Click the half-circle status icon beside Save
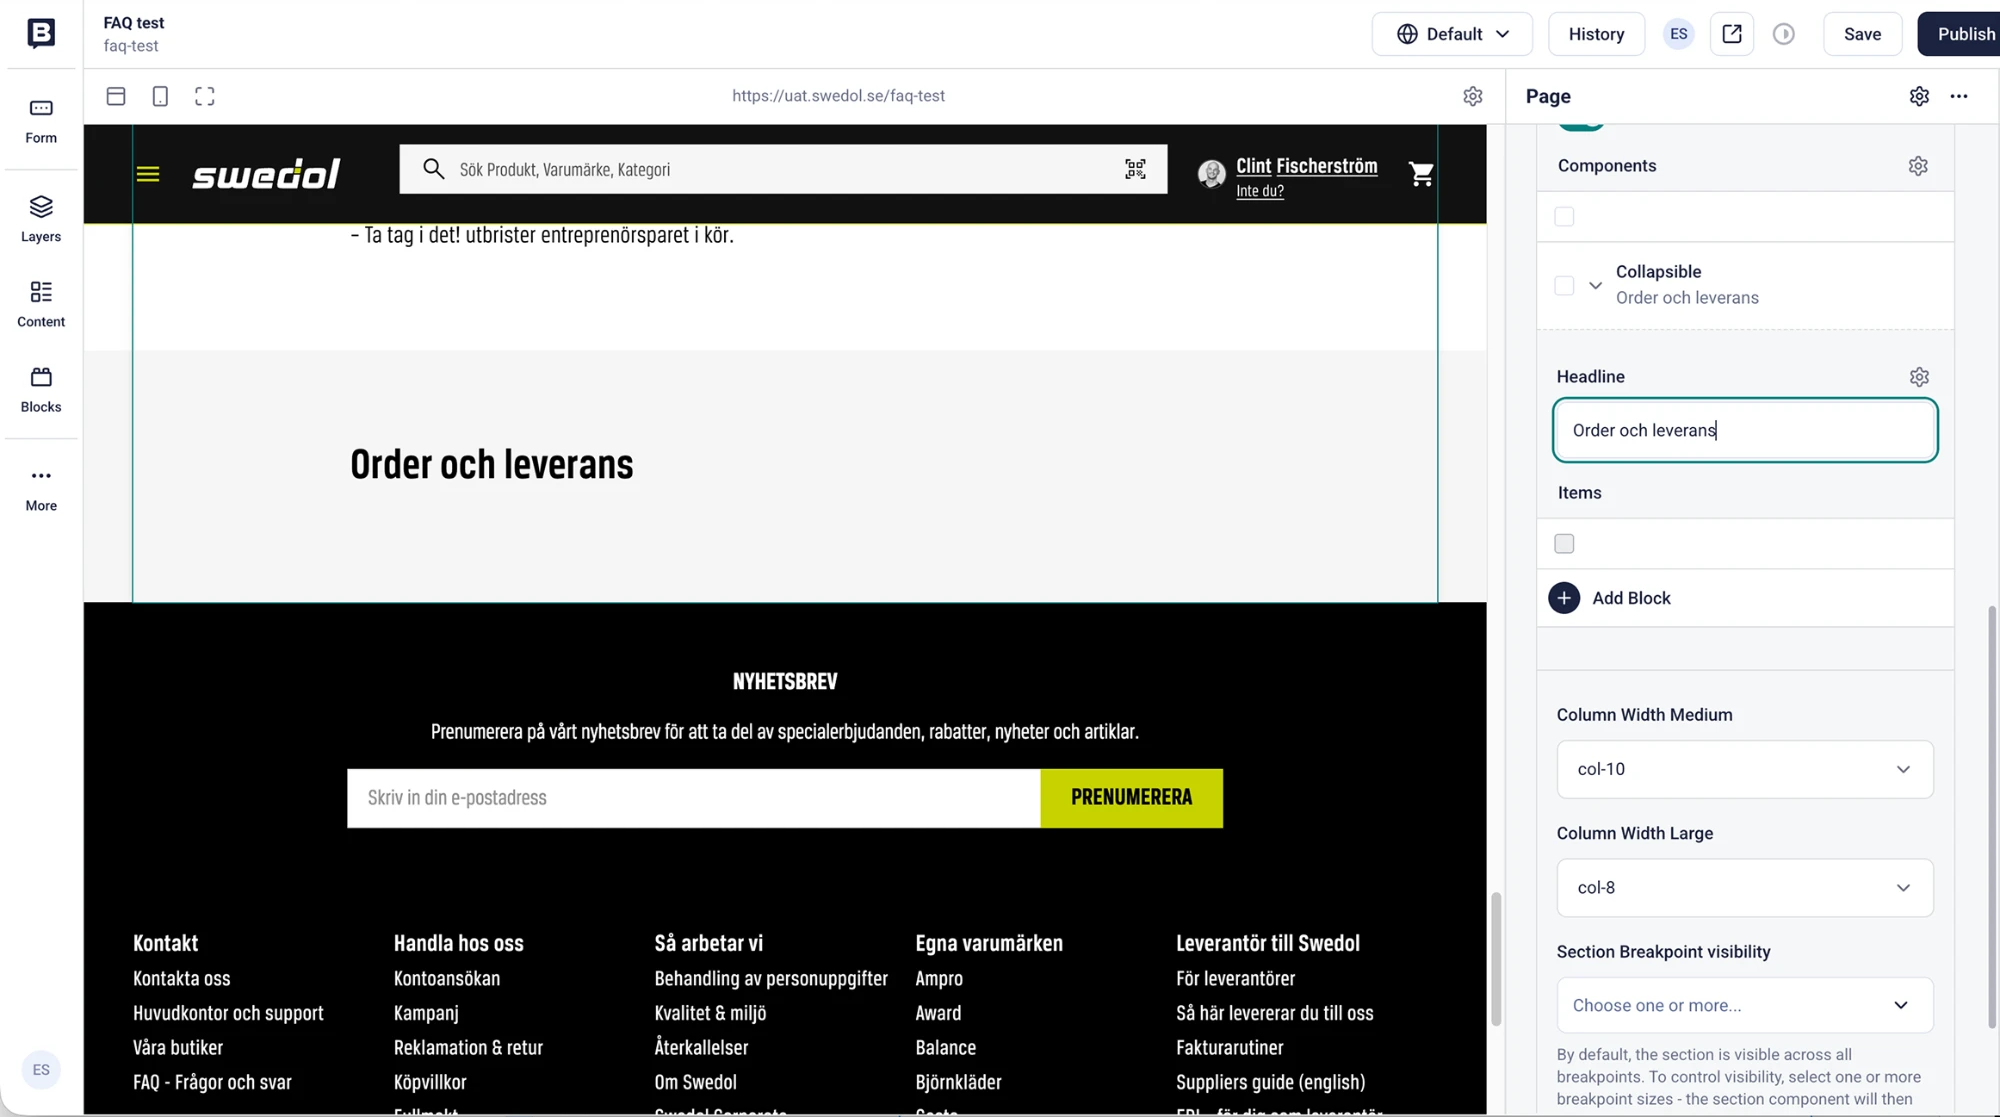 (x=1784, y=34)
